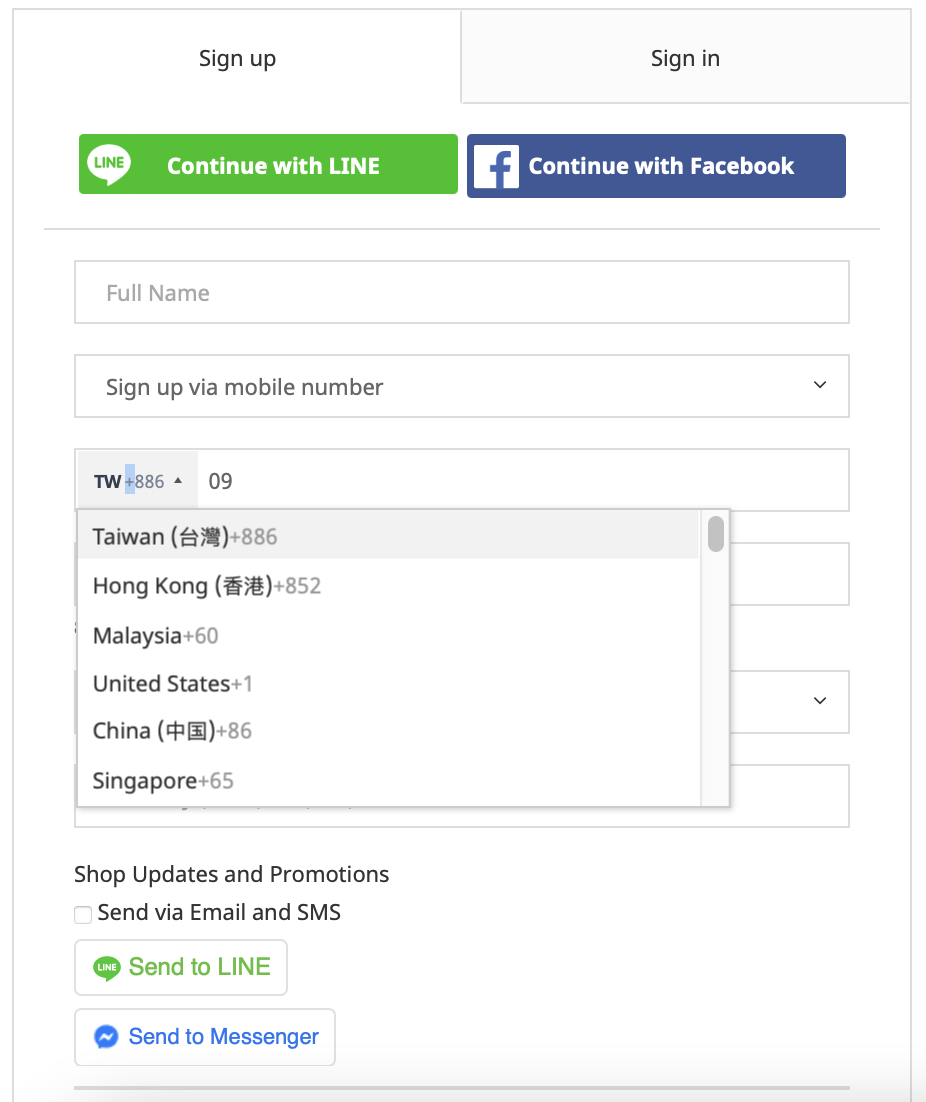The image size is (926, 1102).
Task: Click the LINE icon in Send to LINE
Action: coord(107,968)
